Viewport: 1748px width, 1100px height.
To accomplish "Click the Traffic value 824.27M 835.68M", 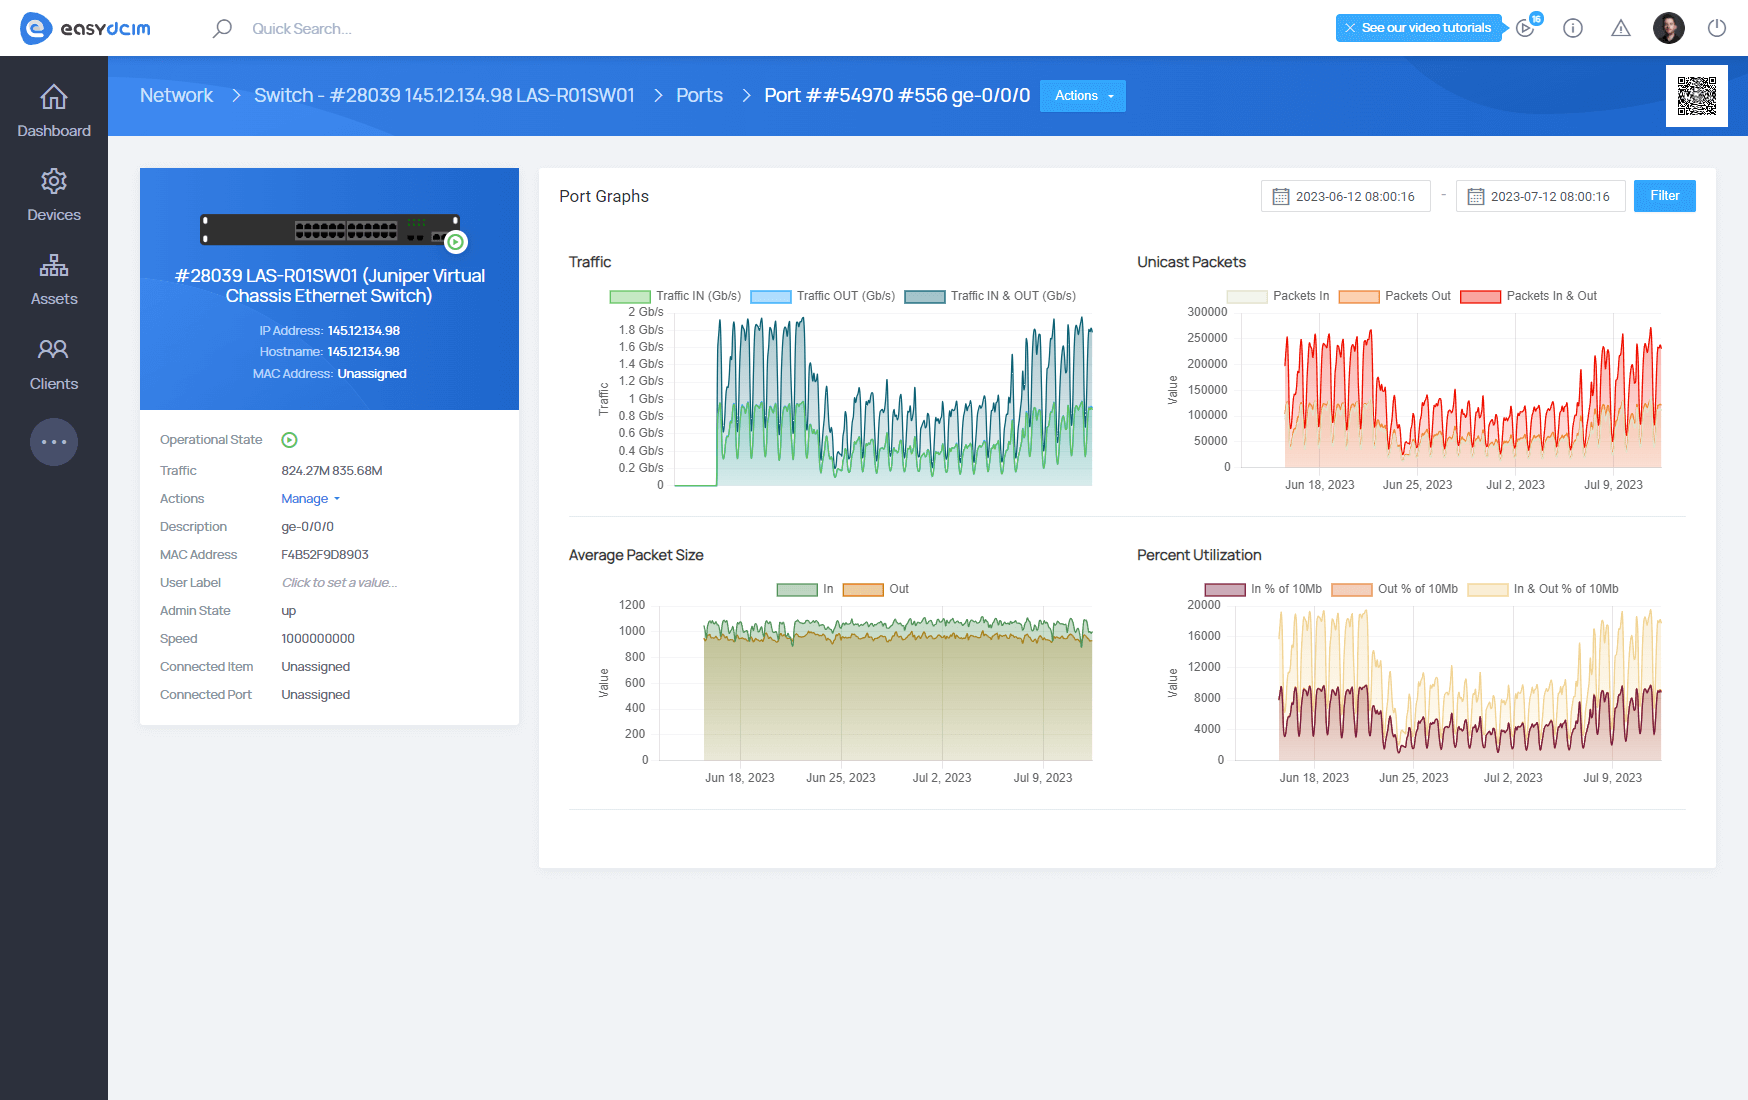I will (x=332, y=471).
